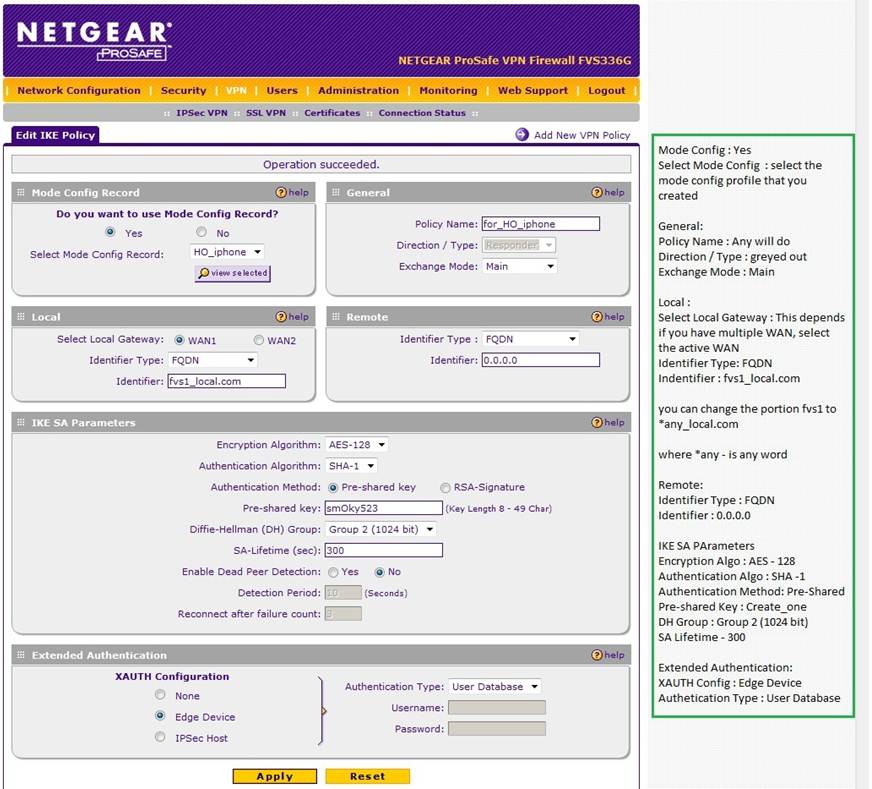
Task: Go to the SSL VPN submenu
Action: 266,113
